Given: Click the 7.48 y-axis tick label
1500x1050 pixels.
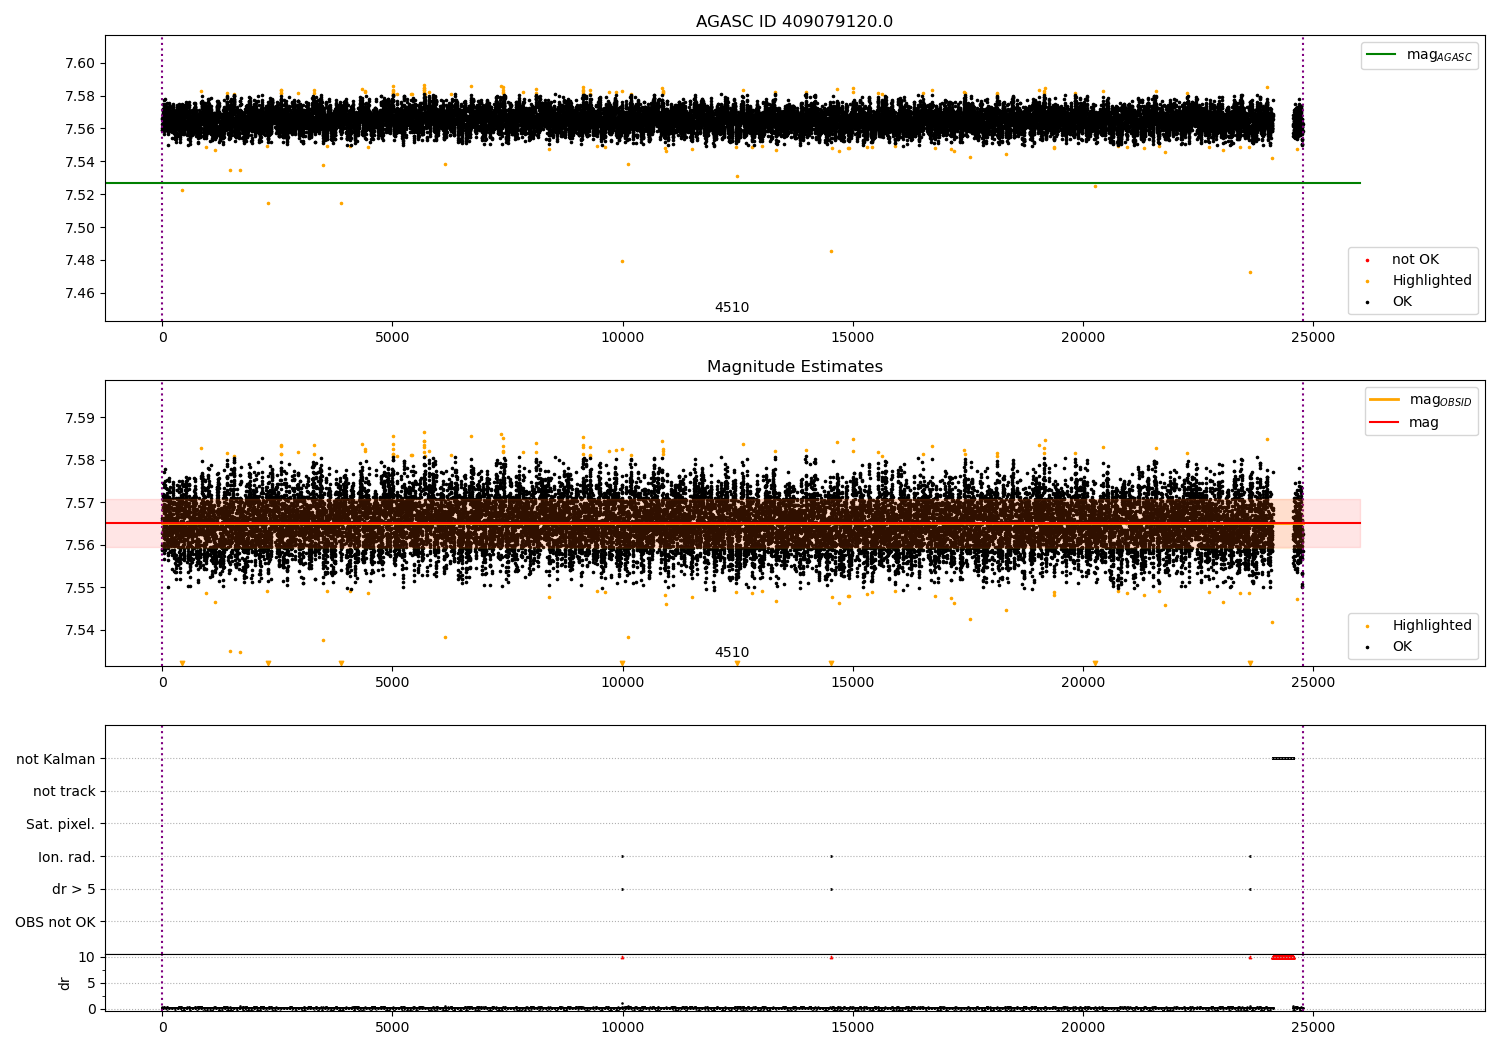Looking at the screenshot, I should (78, 261).
